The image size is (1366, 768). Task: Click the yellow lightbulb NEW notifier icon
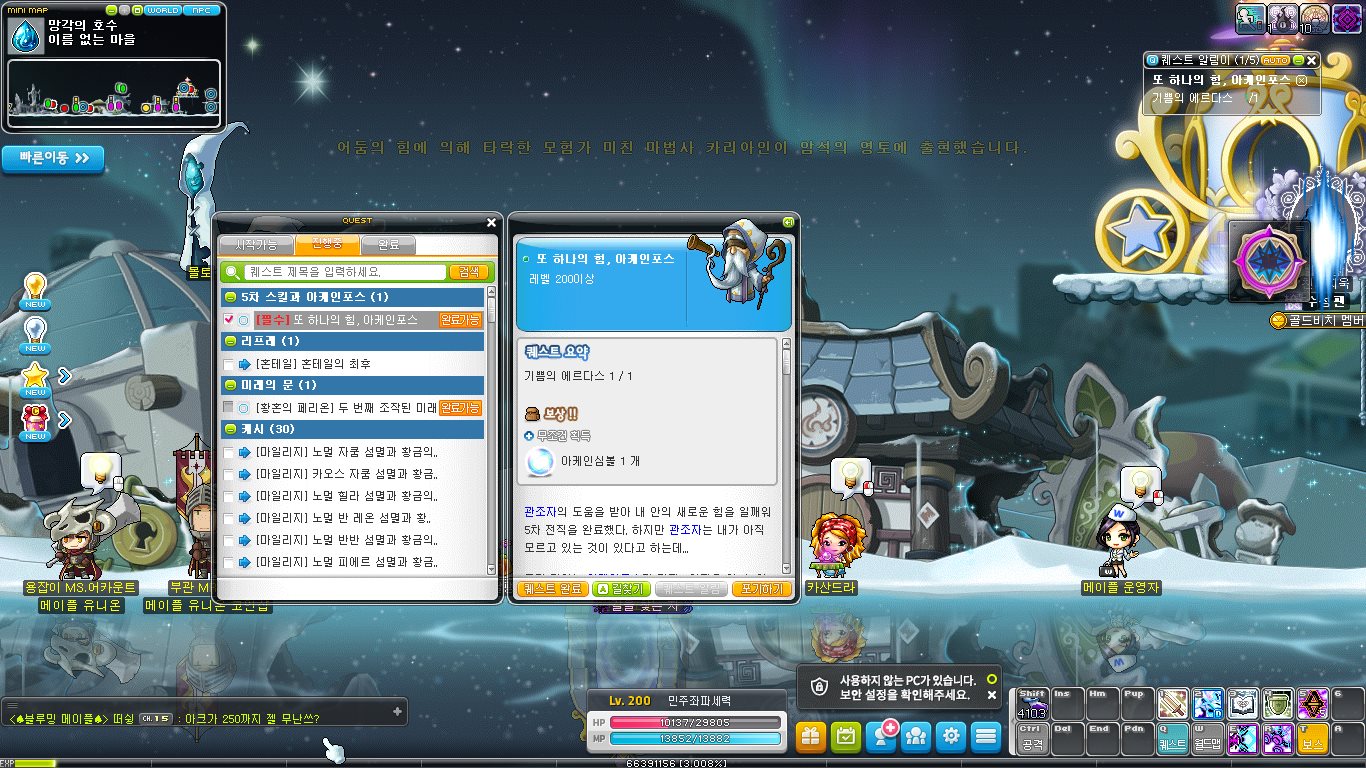[x=36, y=291]
